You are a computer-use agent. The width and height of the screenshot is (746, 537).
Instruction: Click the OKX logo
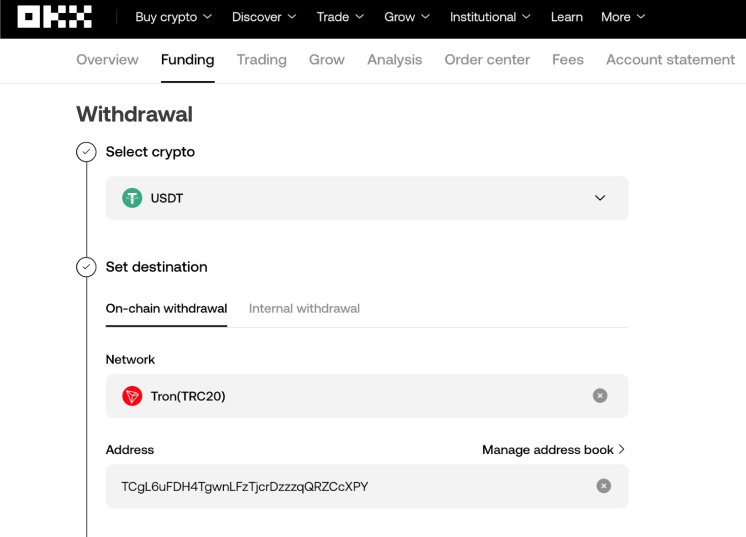click(x=55, y=17)
